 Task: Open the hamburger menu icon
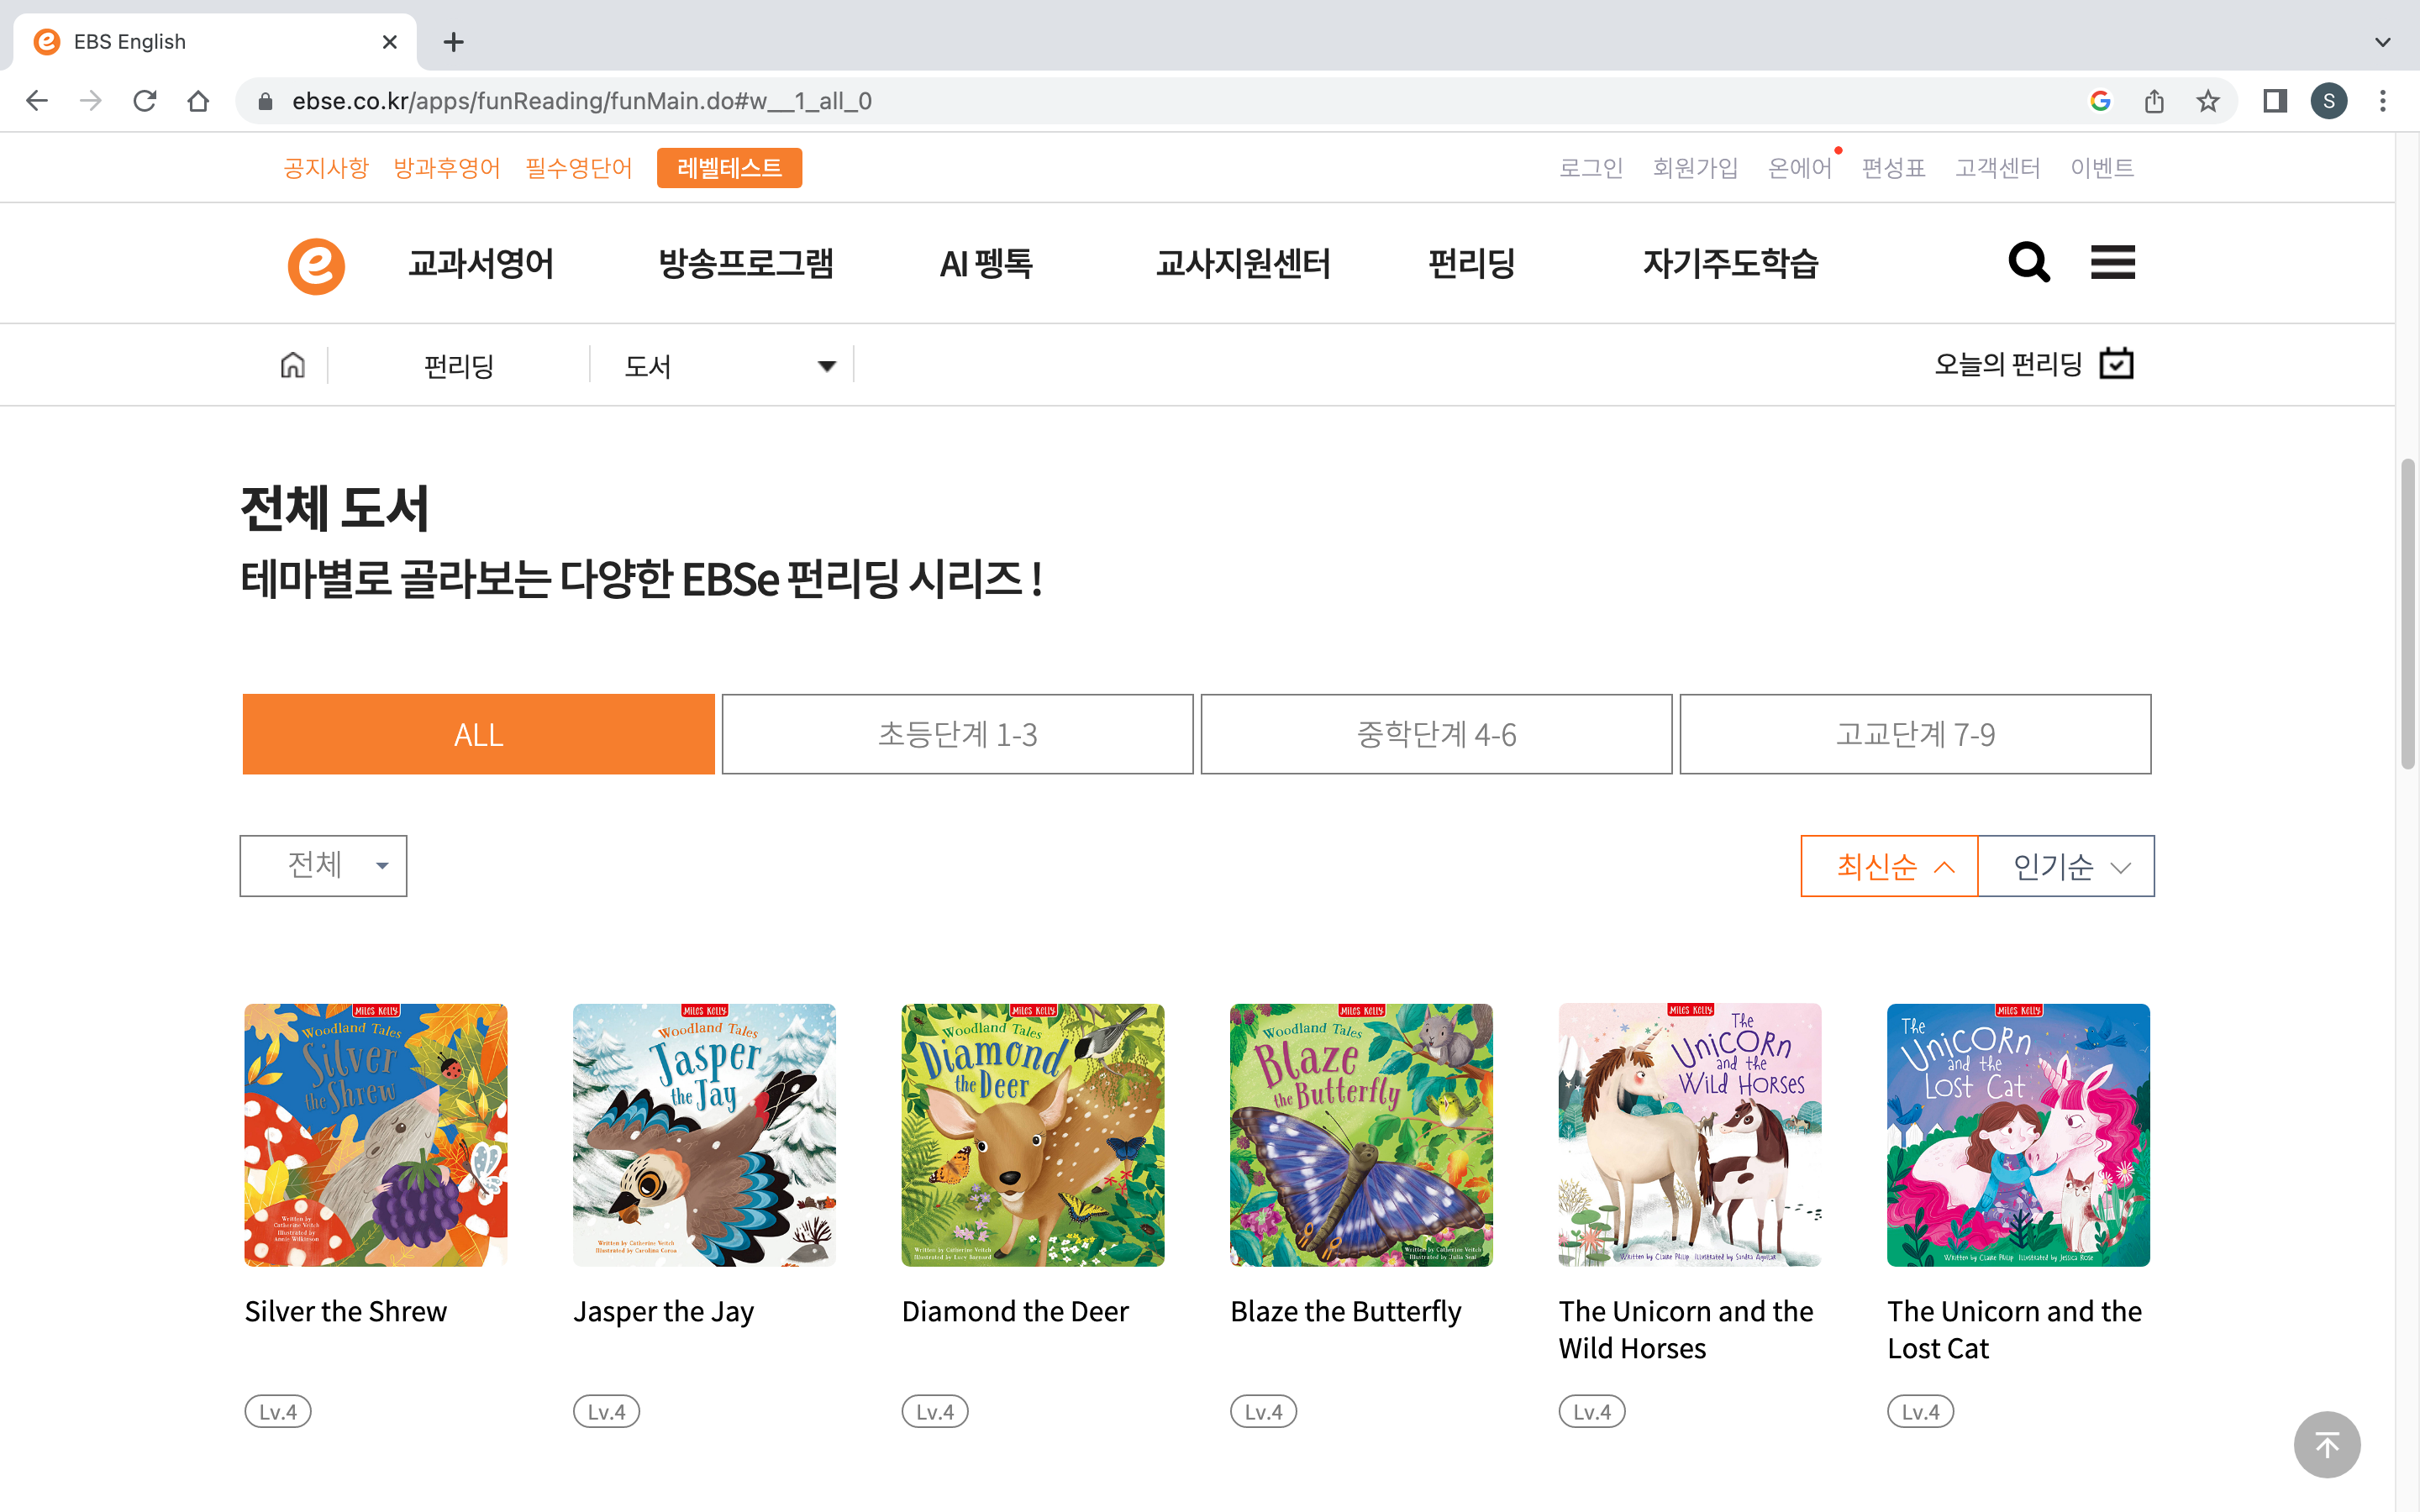point(2112,263)
